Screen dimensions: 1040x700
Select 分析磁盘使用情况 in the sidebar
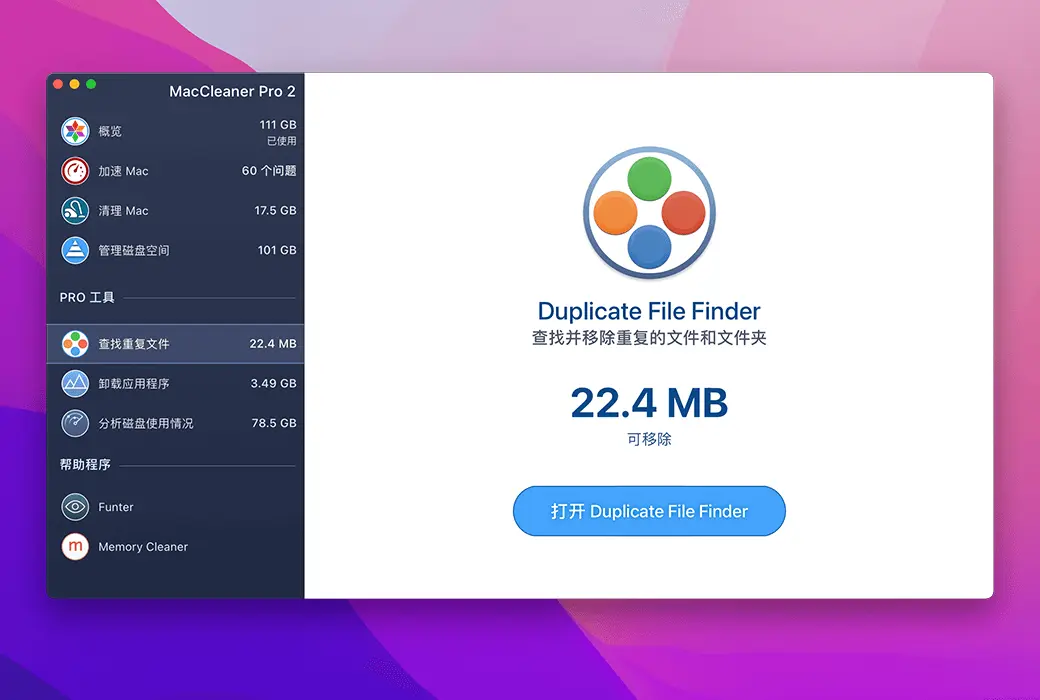pyautogui.click(x=176, y=423)
